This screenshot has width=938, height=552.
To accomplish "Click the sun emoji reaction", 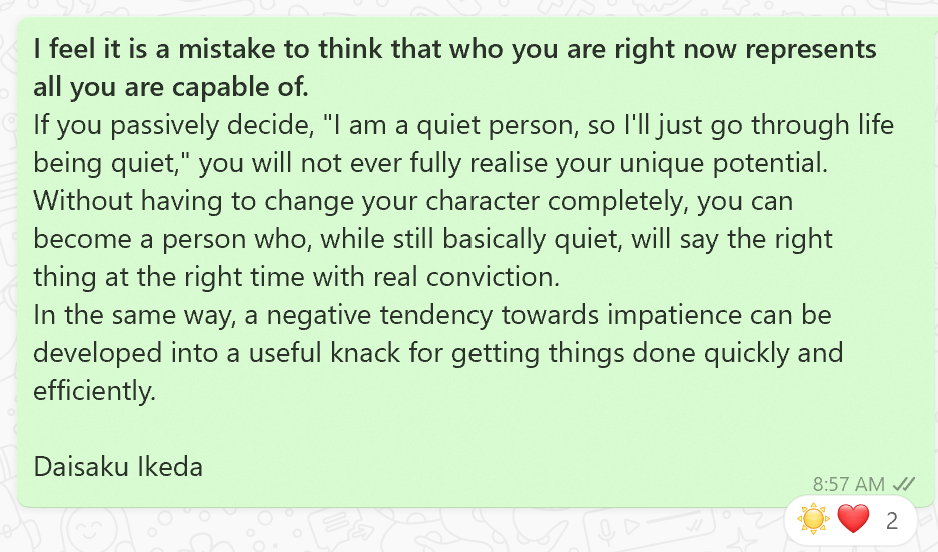I will coord(814,519).
